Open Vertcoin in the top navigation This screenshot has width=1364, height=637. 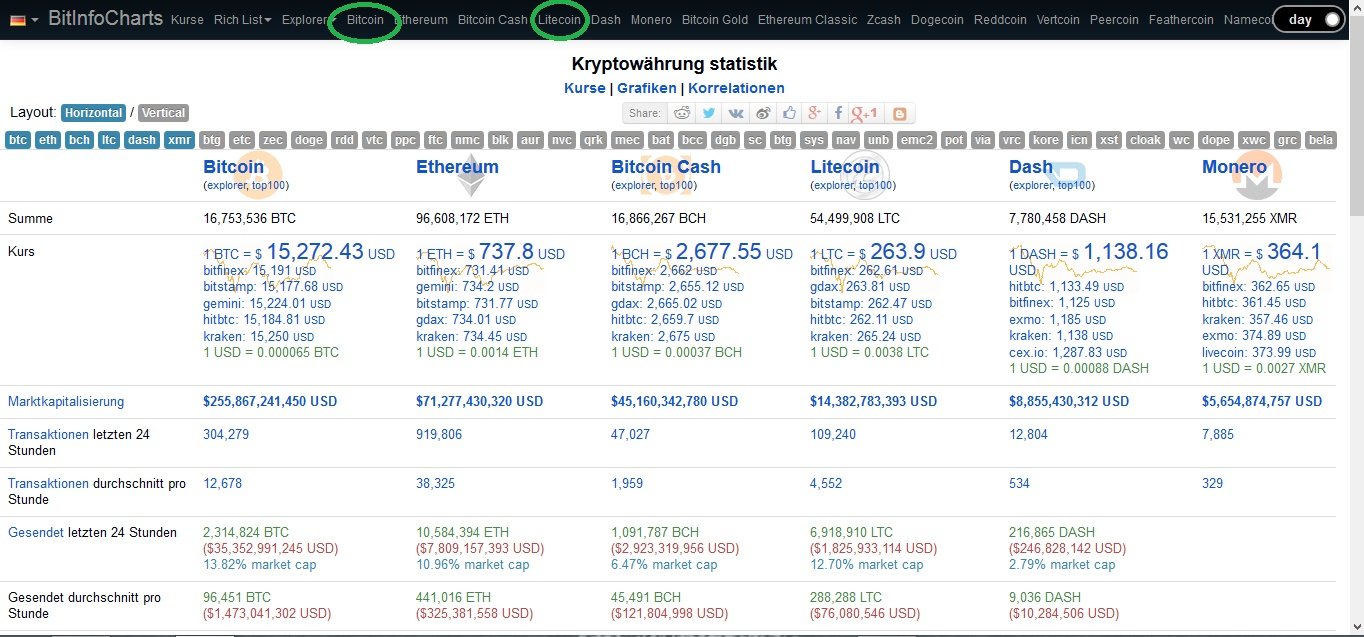1058,19
